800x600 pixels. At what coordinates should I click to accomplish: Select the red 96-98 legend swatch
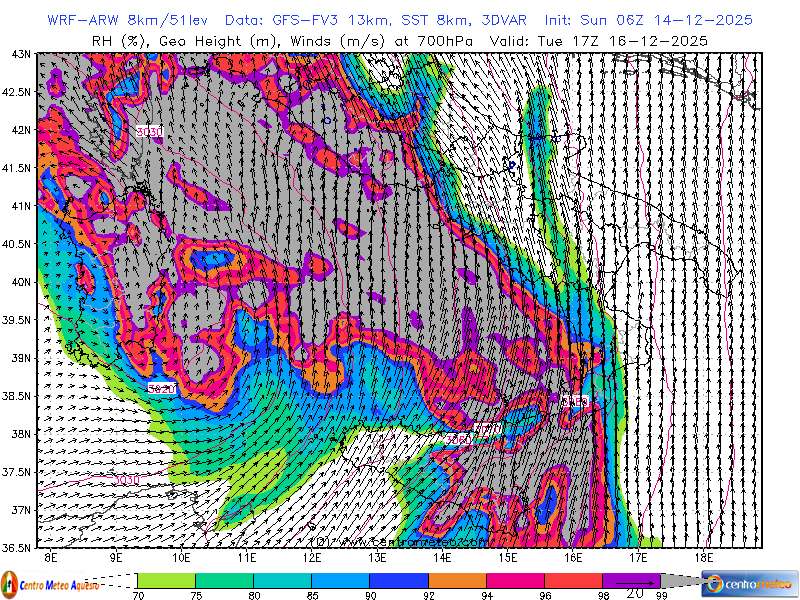point(573,580)
